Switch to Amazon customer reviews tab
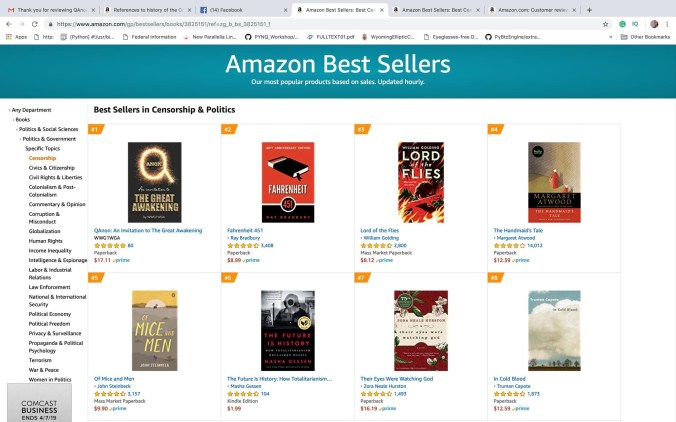 coord(533,8)
